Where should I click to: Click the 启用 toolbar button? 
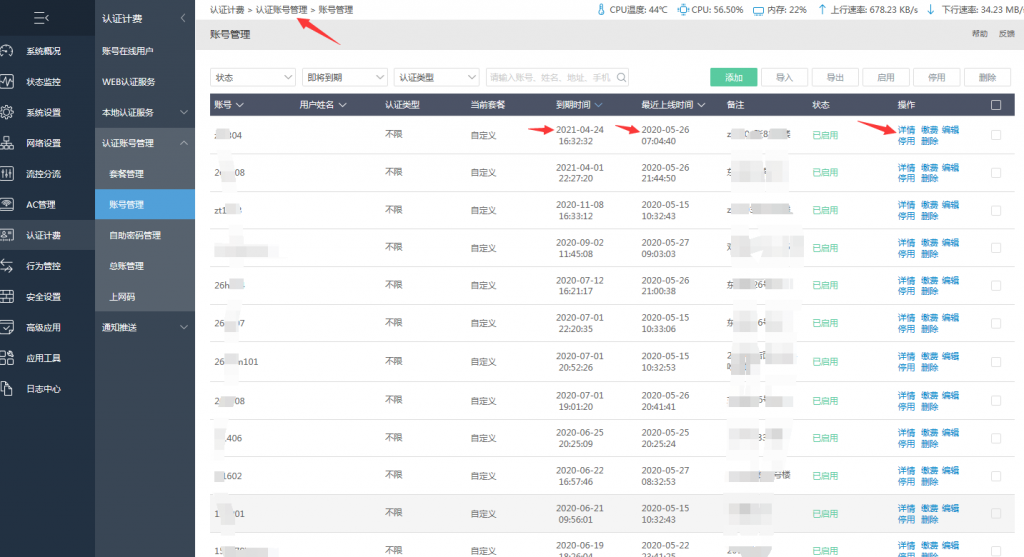tap(886, 77)
